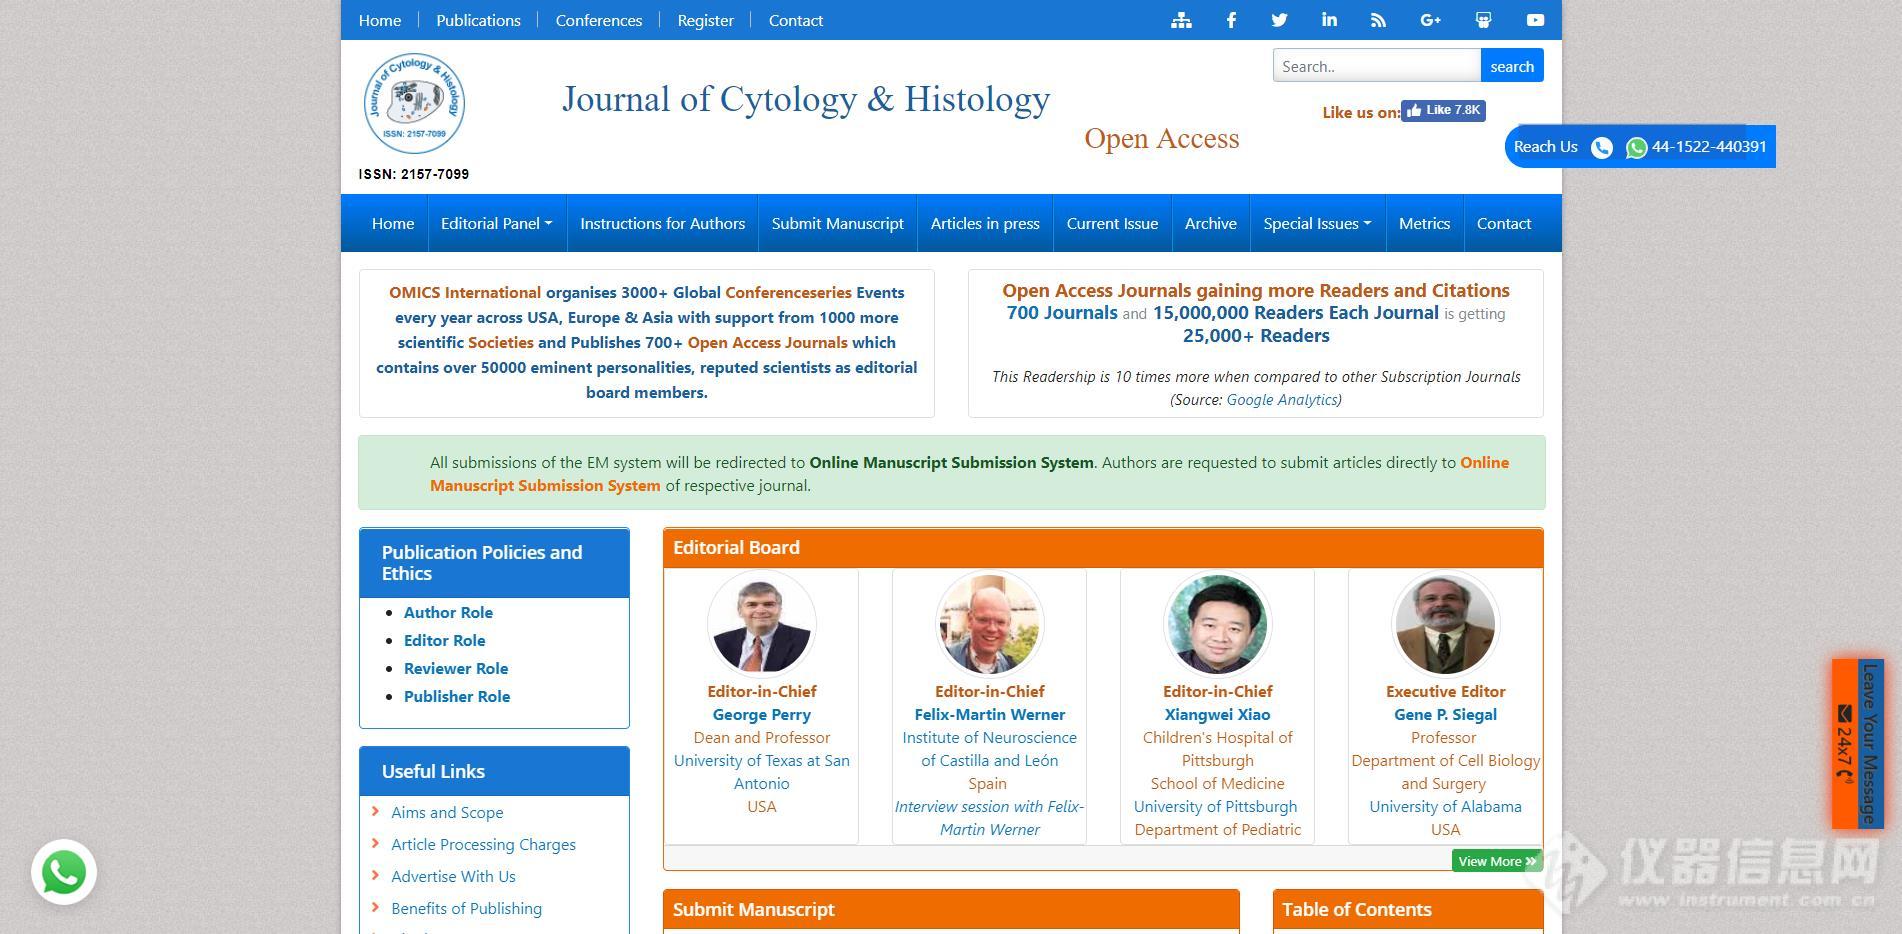The width and height of the screenshot is (1902, 934).
Task: Click the Facebook Like 7.8K button
Action: [x=1443, y=110]
